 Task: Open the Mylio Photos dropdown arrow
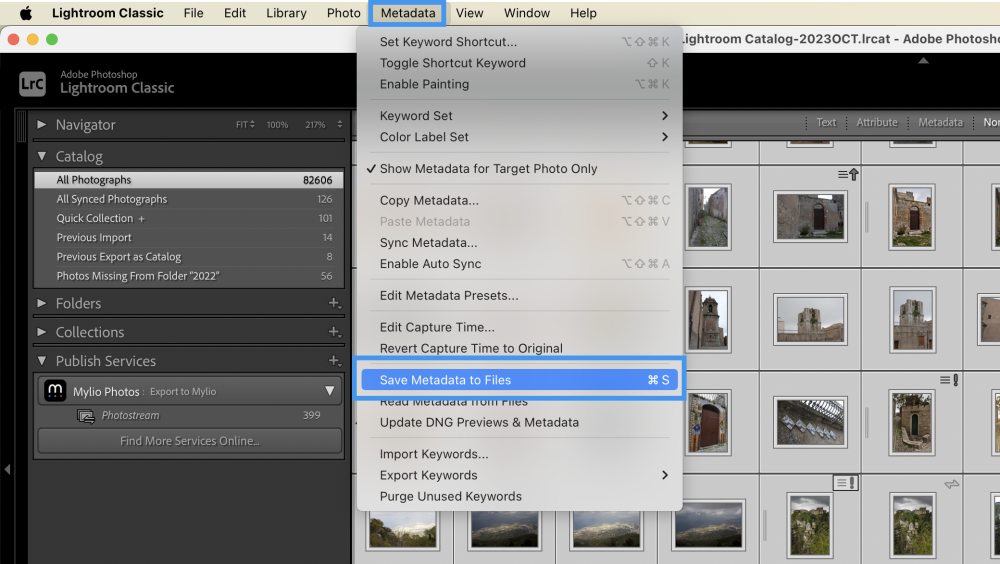pyautogui.click(x=329, y=391)
